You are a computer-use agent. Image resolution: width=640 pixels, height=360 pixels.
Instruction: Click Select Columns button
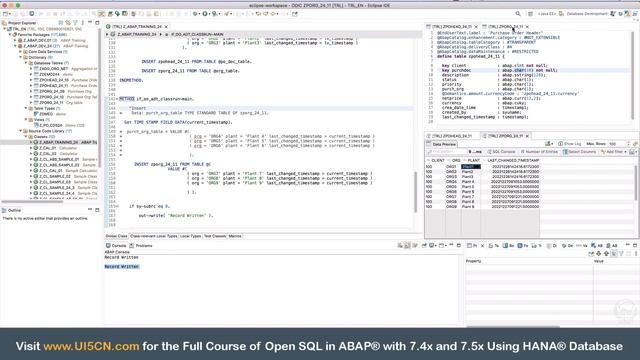(580, 152)
